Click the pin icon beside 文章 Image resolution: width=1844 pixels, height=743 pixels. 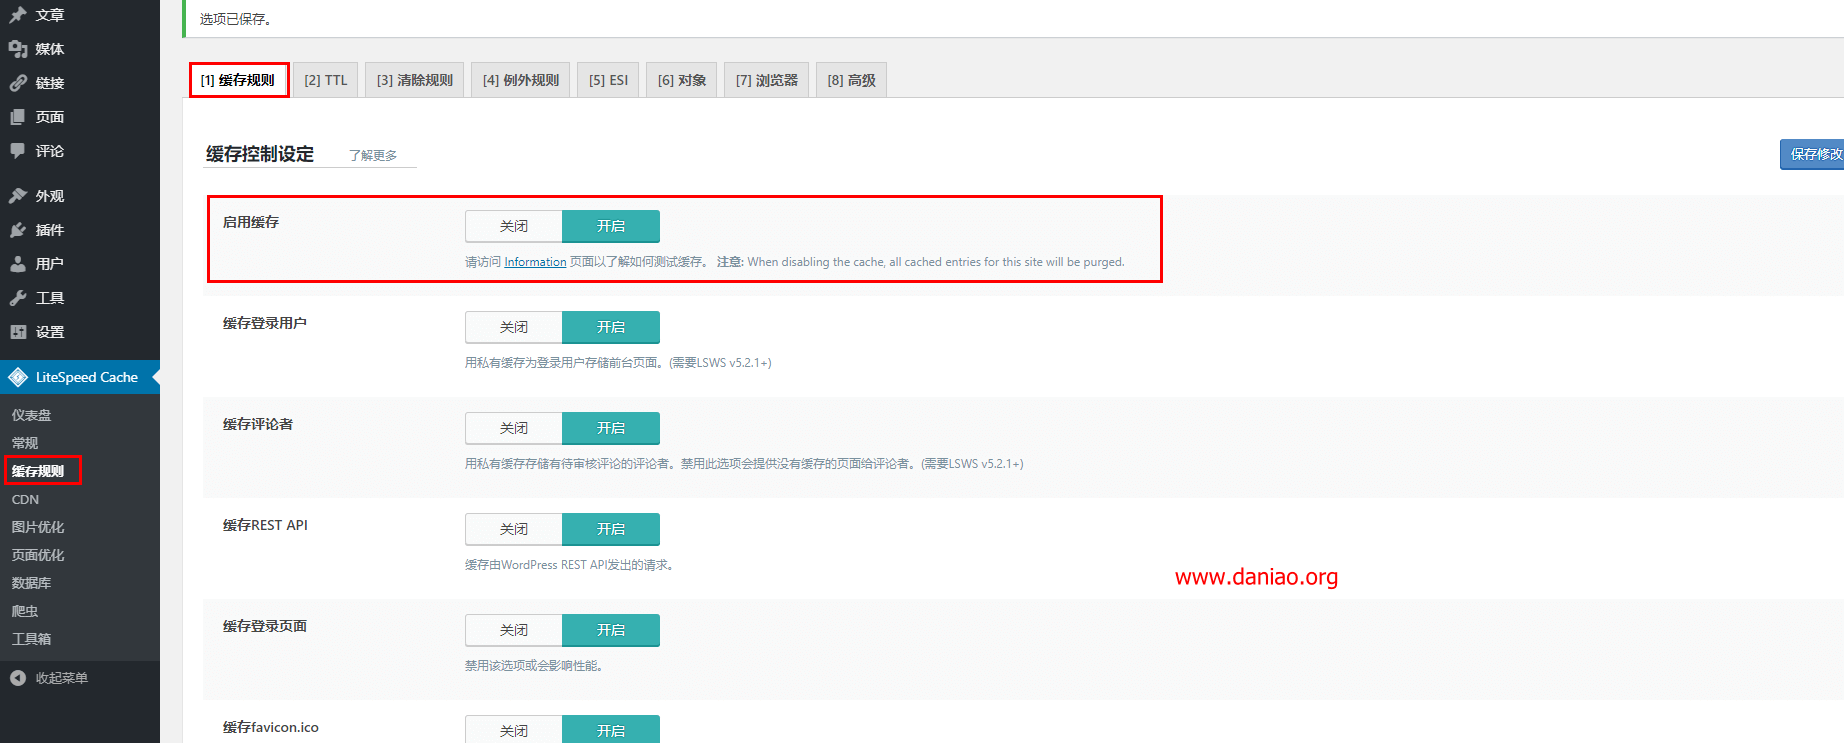pos(18,15)
